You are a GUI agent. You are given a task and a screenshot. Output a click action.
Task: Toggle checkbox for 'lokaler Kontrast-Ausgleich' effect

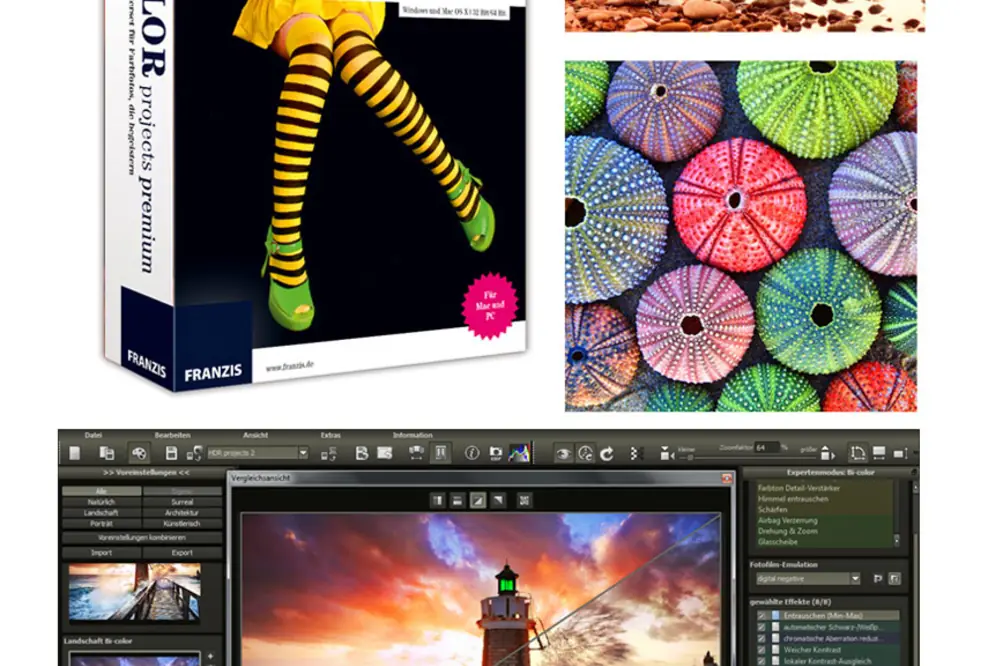point(761,660)
